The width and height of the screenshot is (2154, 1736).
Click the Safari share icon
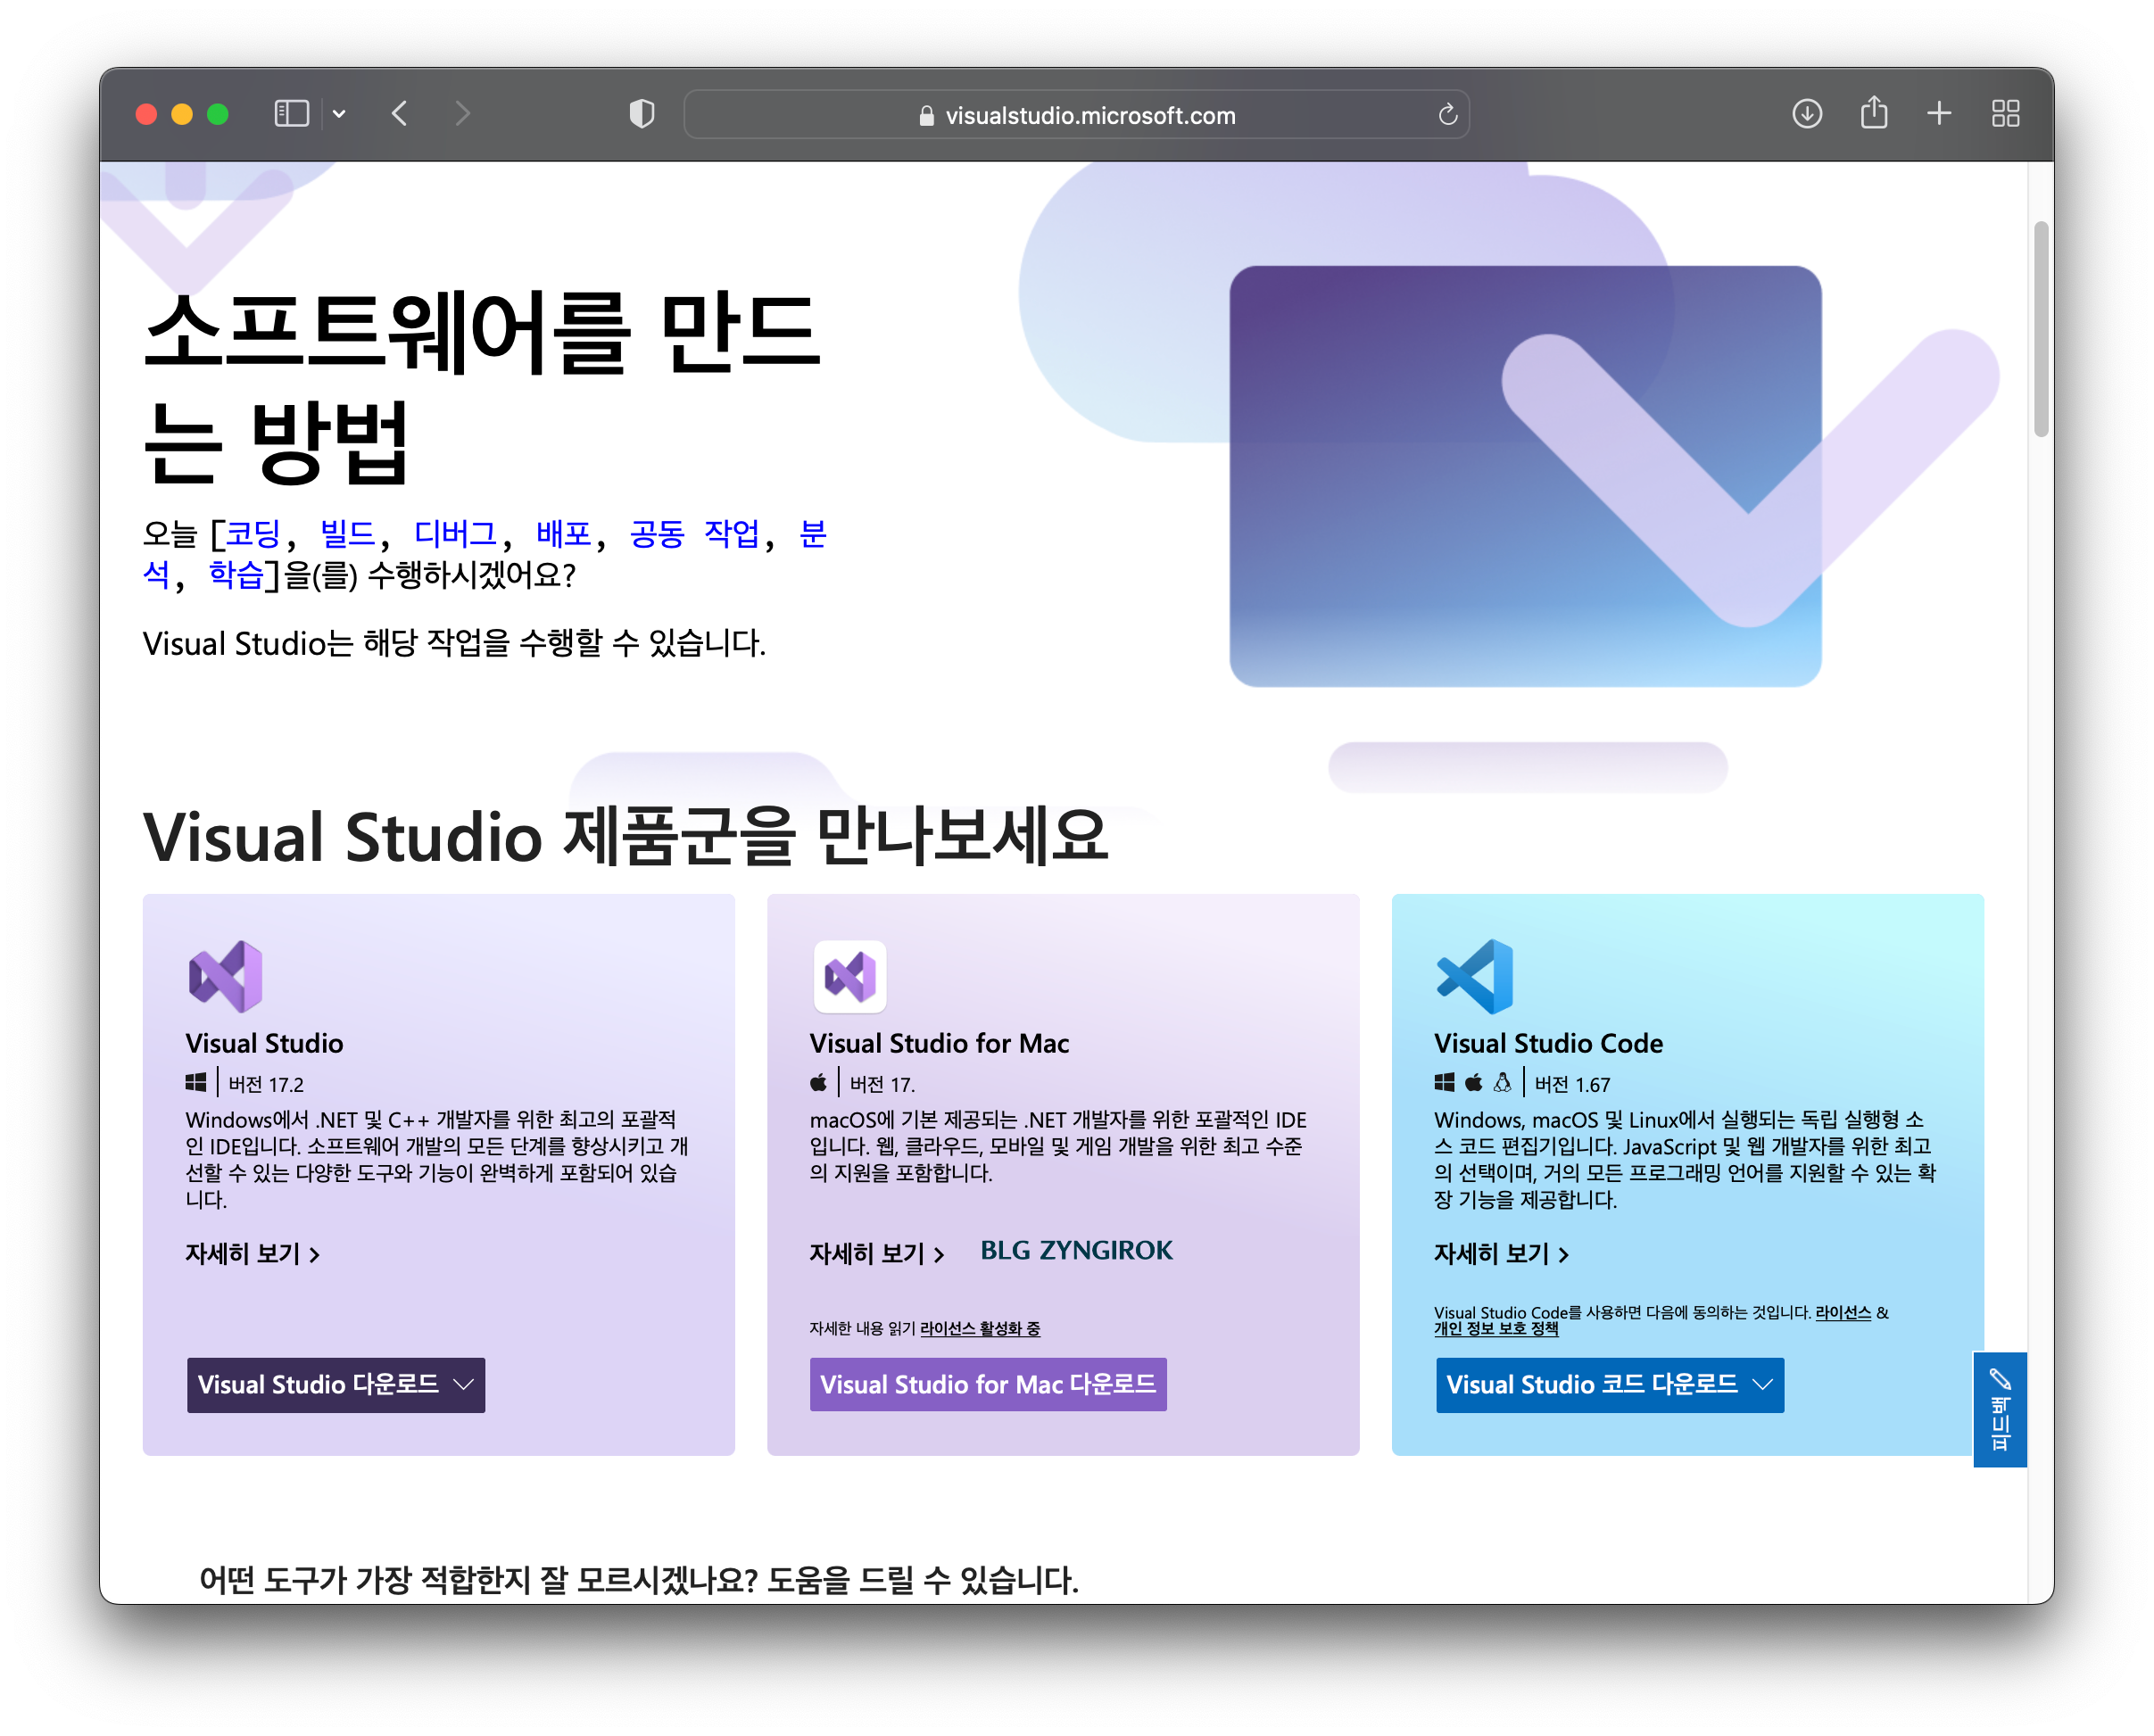click(1872, 113)
